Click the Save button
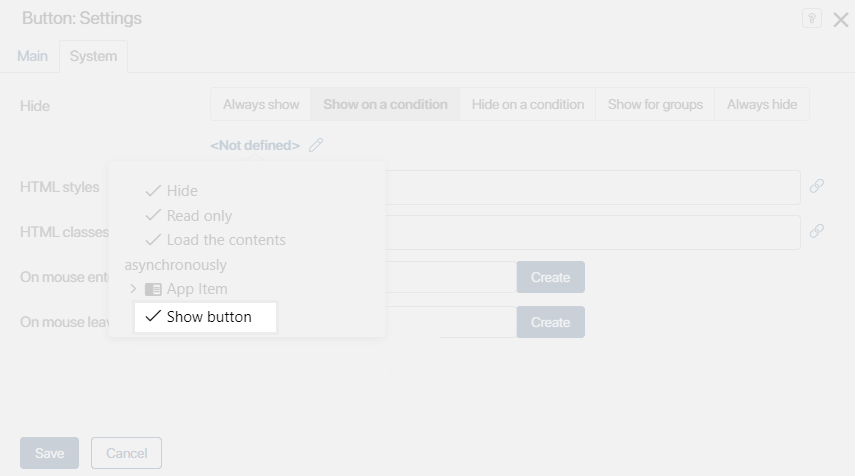The width and height of the screenshot is (855, 476). pyautogui.click(x=49, y=453)
